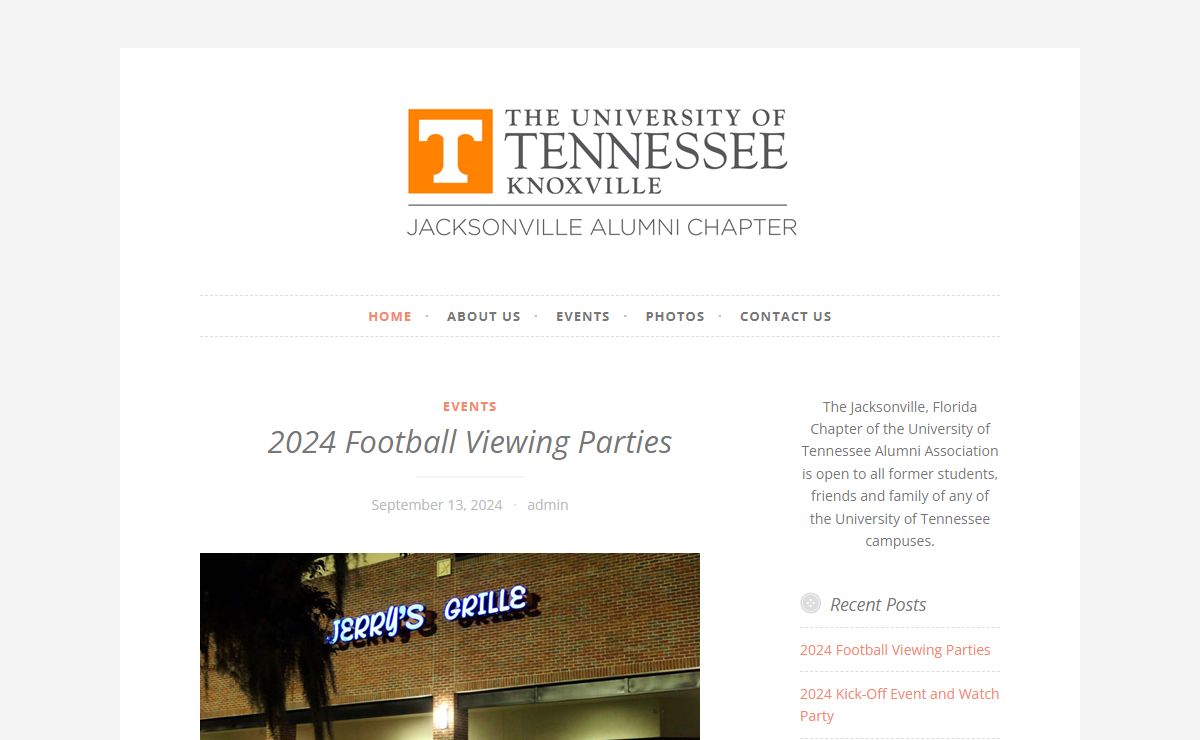Open the featured restaurant building photo
1200x740 pixels.
(450, 646)
